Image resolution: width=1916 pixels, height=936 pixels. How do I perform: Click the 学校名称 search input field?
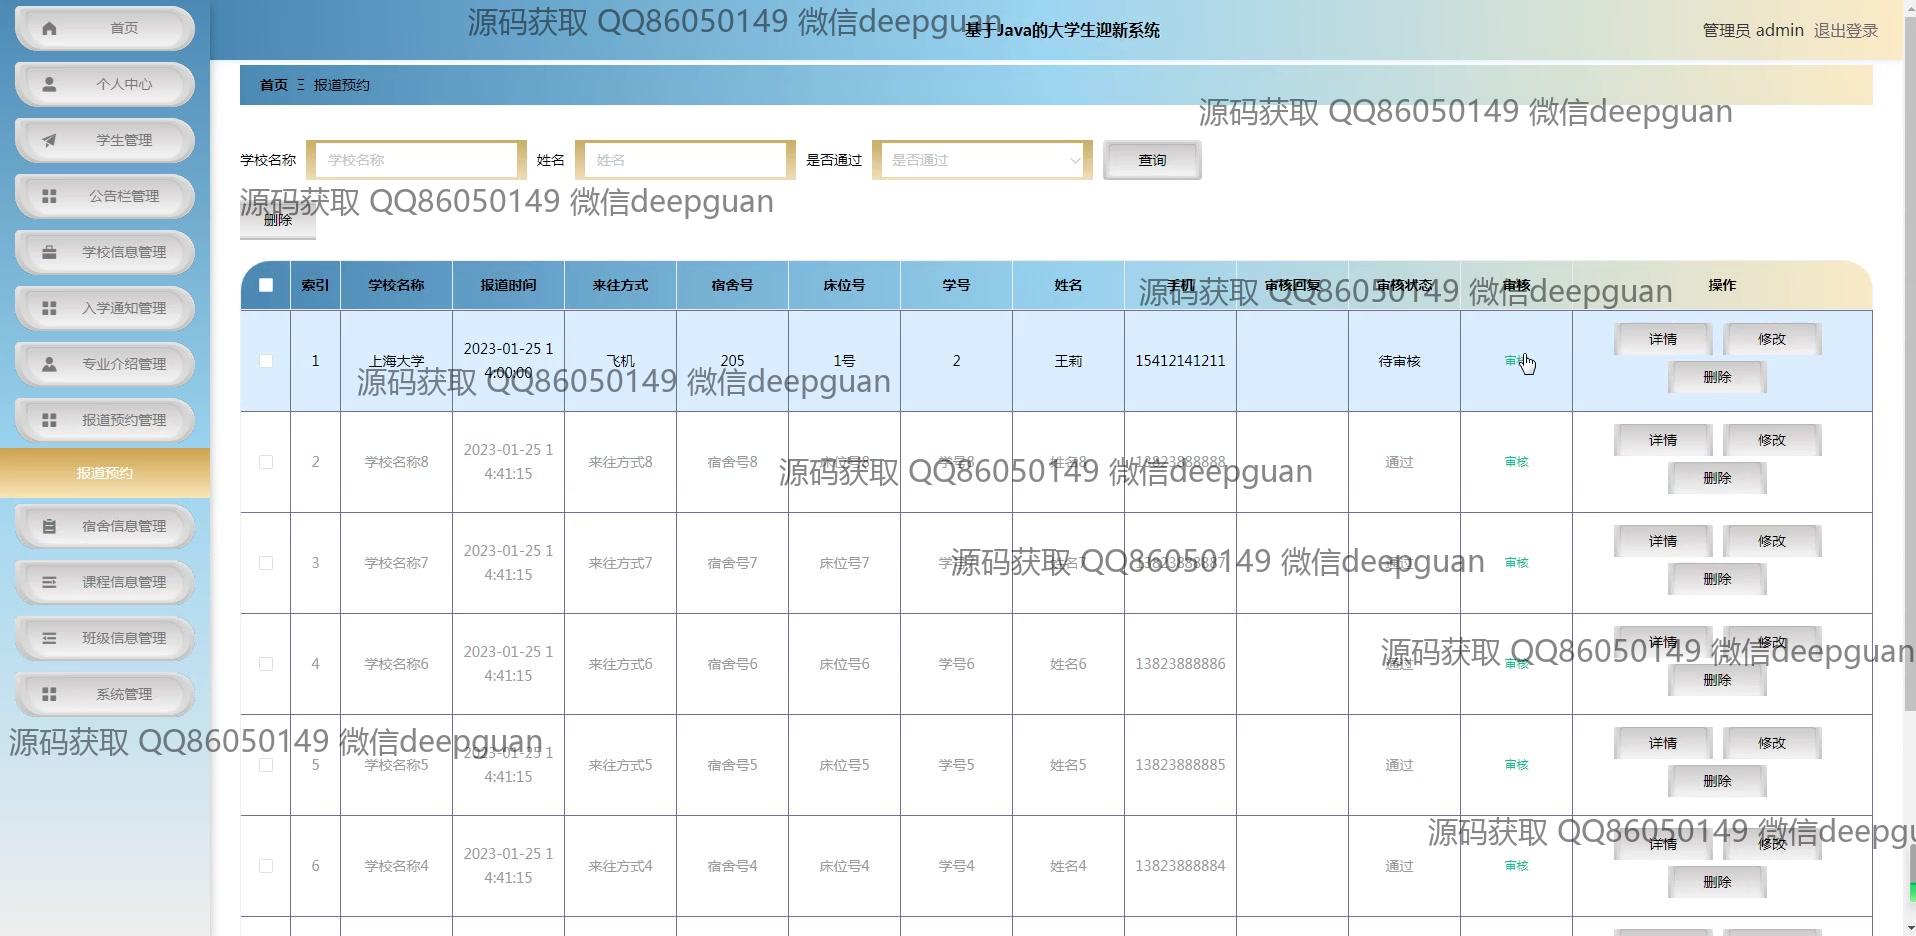point(416,160)
